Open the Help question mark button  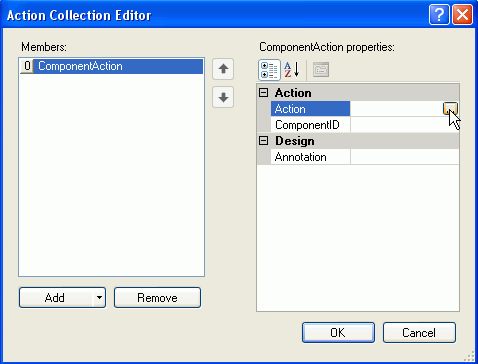pyautogui.click(x=439, y=15)
